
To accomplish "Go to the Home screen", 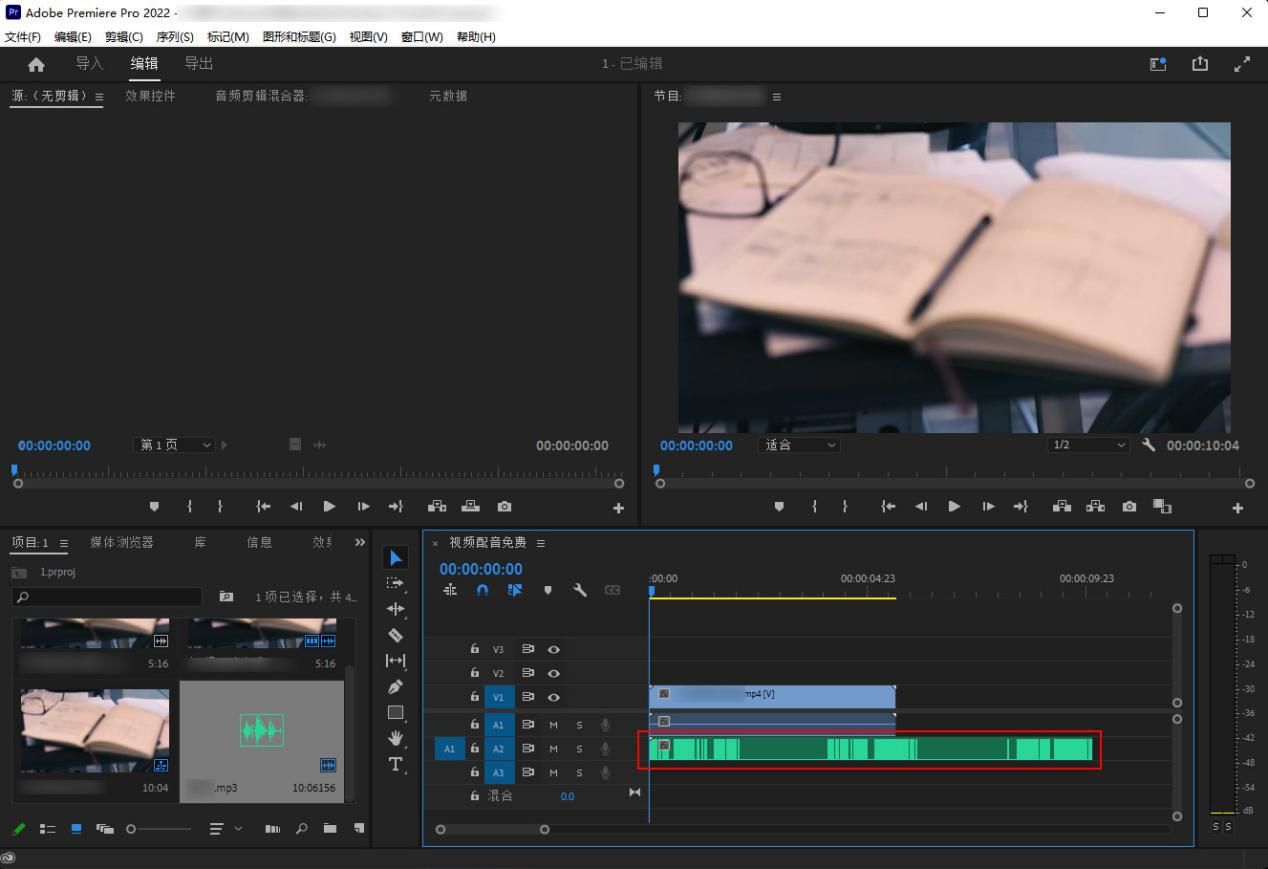I will [37, 64].
